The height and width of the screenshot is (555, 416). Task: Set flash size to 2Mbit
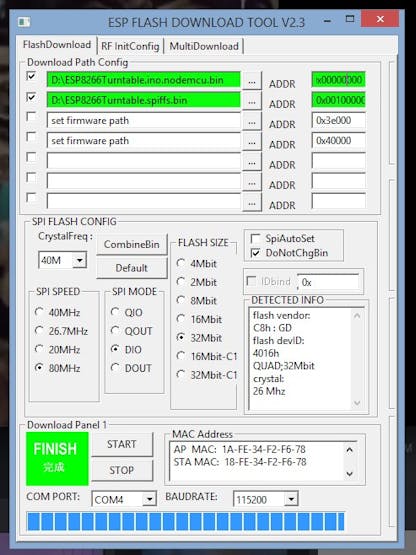196,282
